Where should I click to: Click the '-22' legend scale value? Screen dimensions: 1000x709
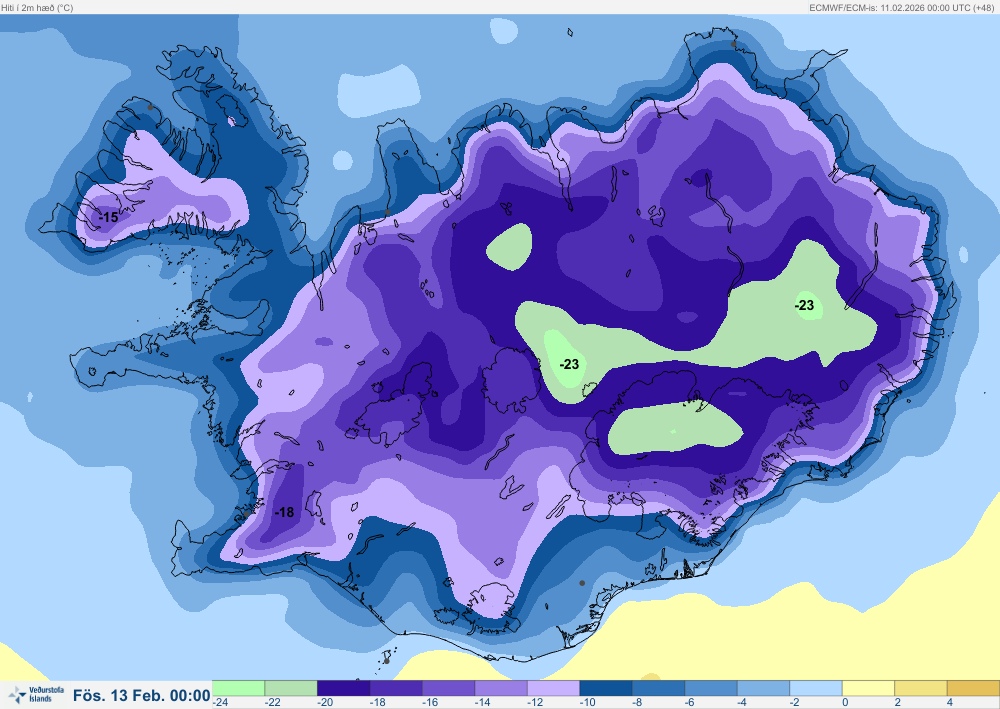click(x=273, y=703)
